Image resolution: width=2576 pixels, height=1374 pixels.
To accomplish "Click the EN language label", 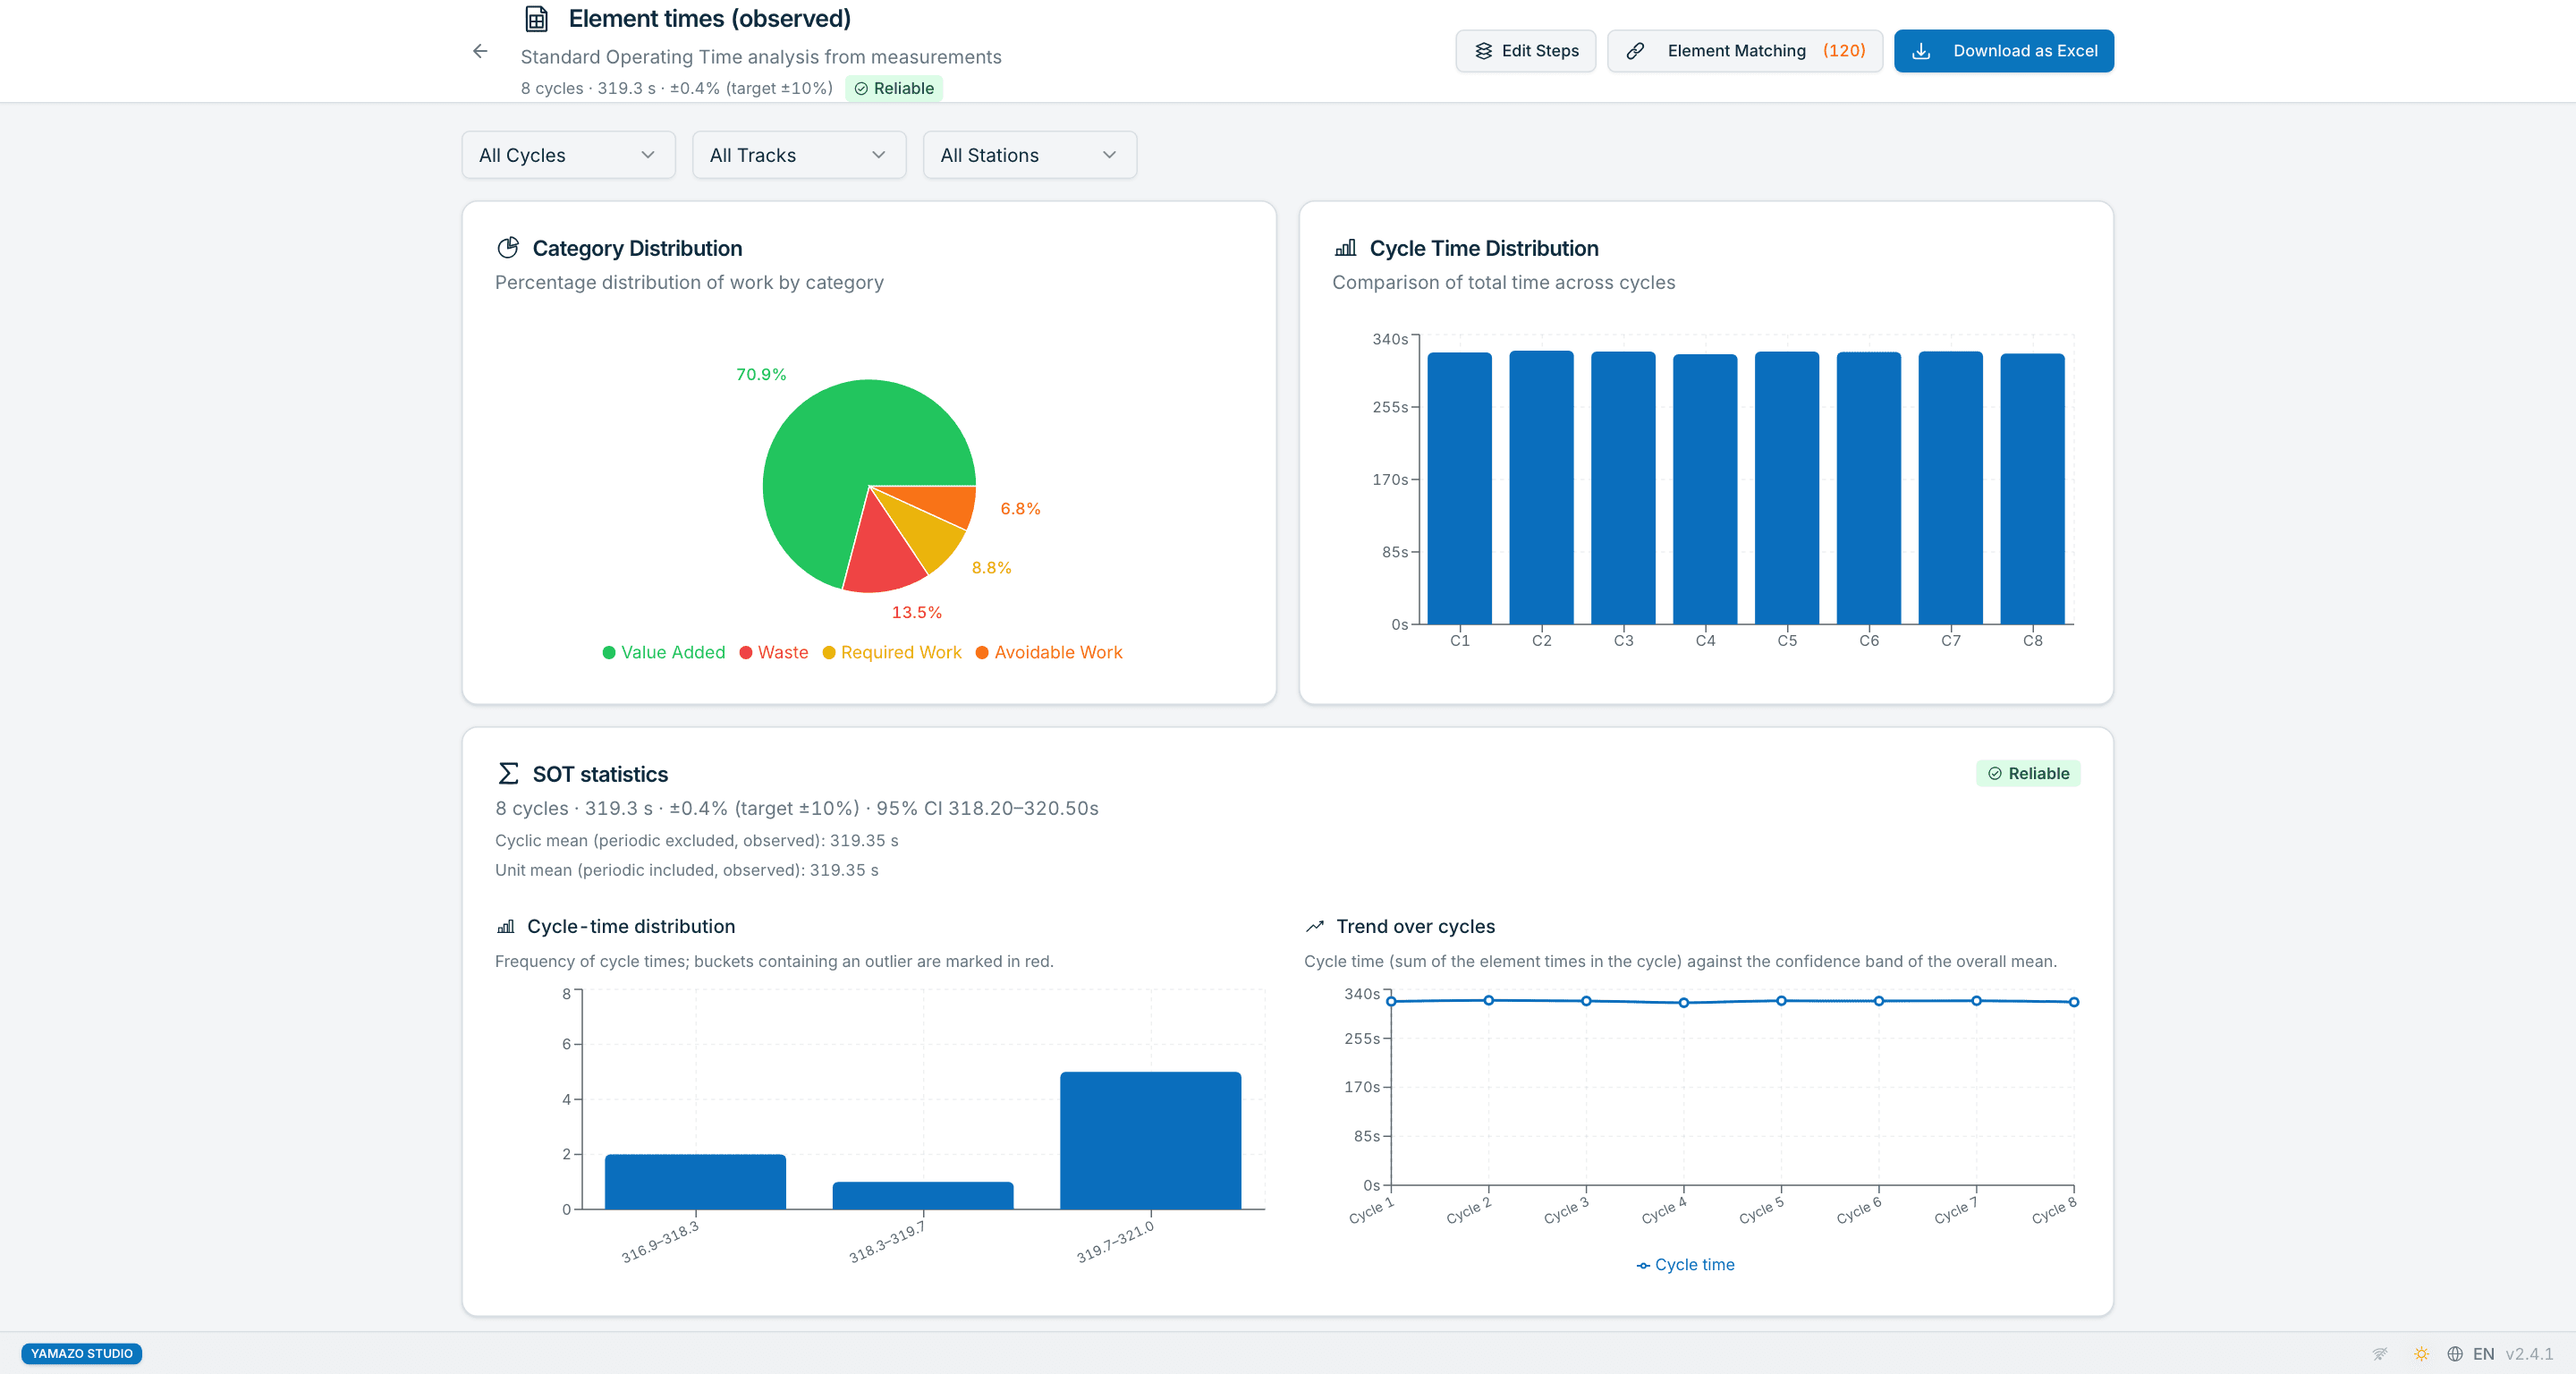I will (x=2483, y=1353).
